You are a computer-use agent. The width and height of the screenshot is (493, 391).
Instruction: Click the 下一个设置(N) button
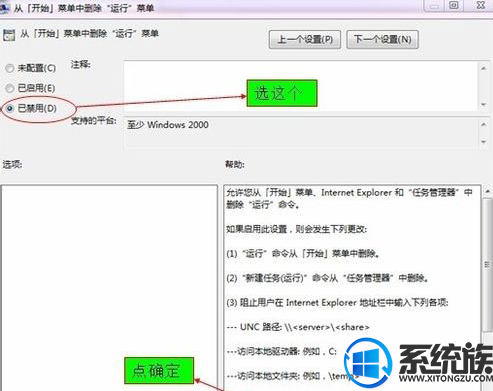point(382,40)
